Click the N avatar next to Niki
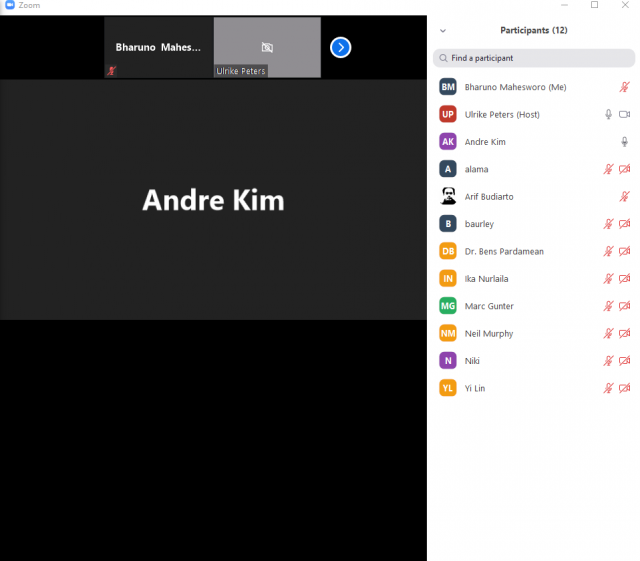The width and height of the screenshot is (640, 561). click(448, 361)
